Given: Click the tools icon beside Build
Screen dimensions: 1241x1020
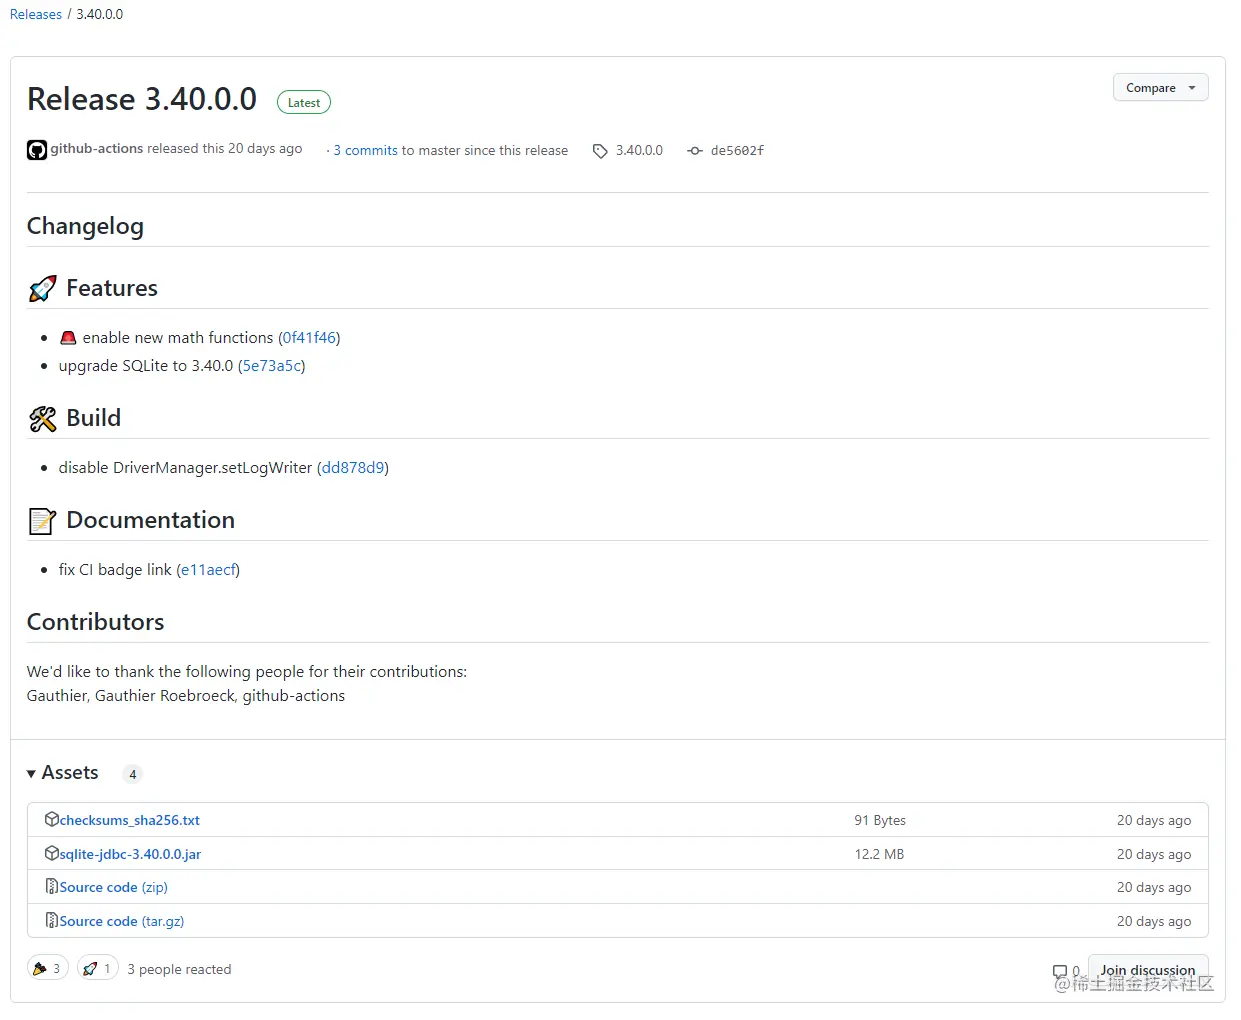Looking at the screenshot, I should tap(43, 419).
